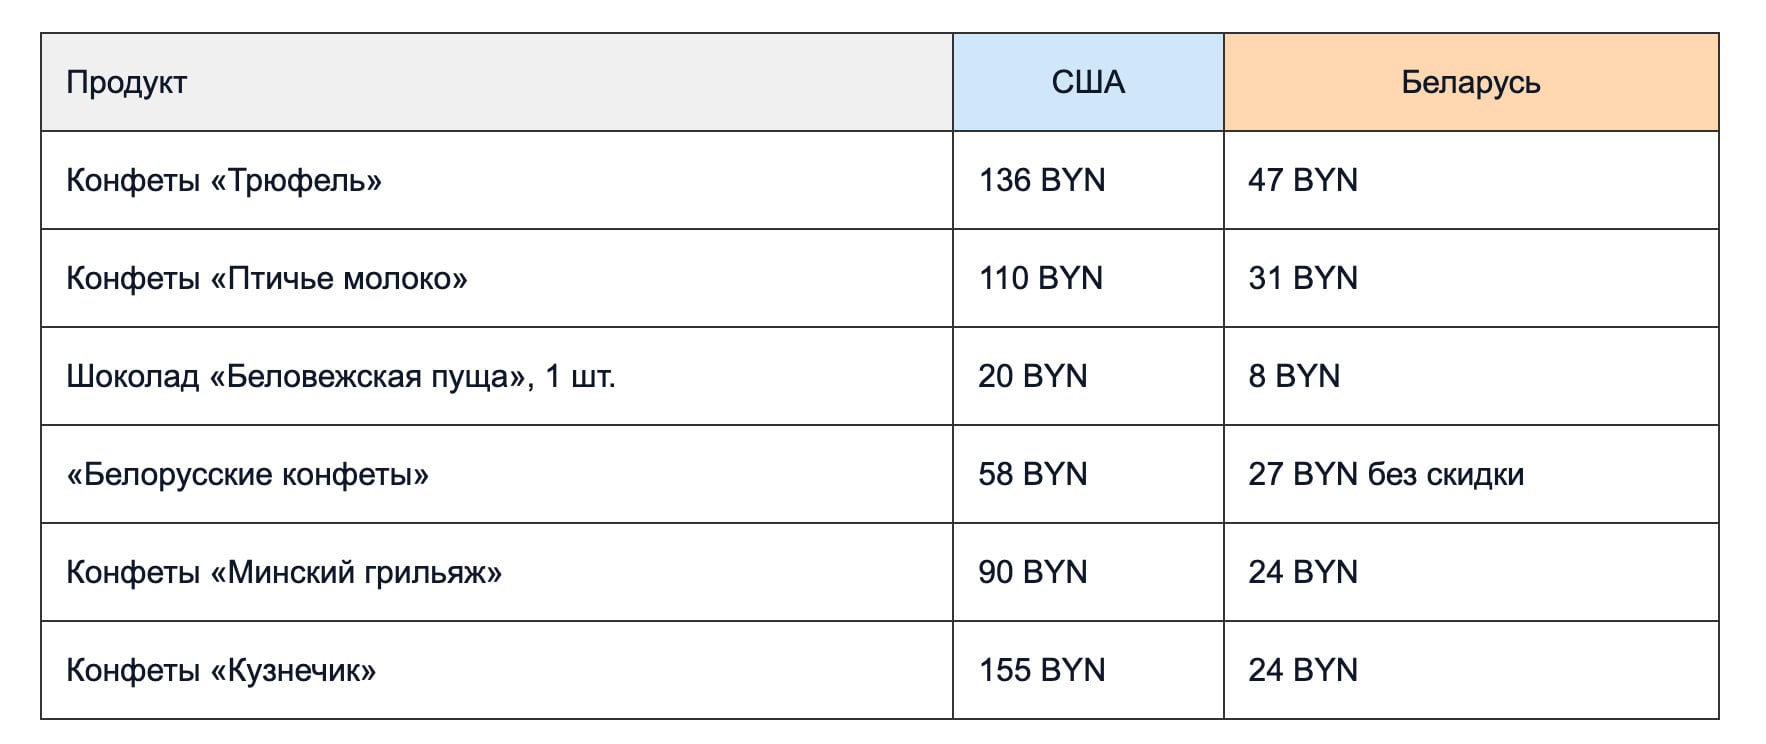The height and width of the screenshot is (744, 1766).
Task: Click the orange 'Беларусь' header cell
Action: [x=1470, y=82]
